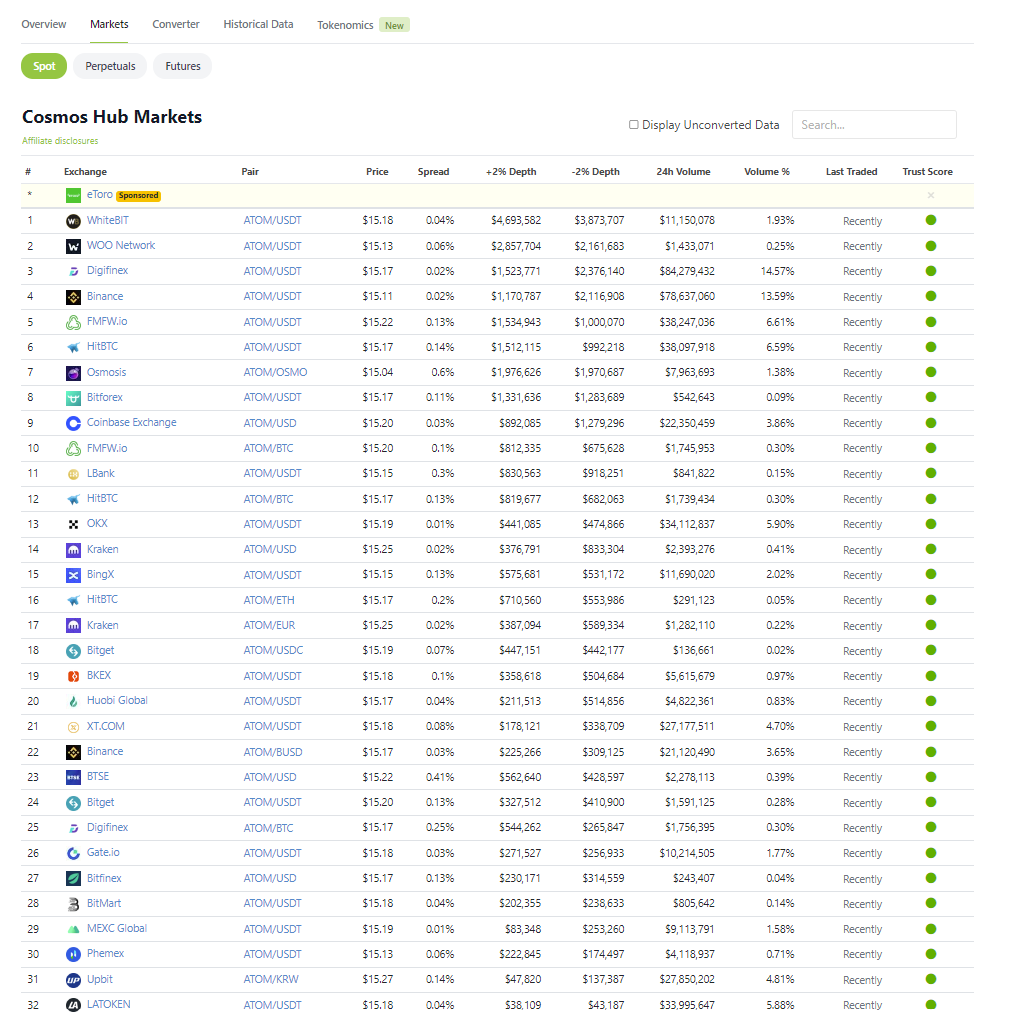The width and height of the screenshot is (1014, 1012).
Task: Click the markets Search input field
Action: (874, 125)
